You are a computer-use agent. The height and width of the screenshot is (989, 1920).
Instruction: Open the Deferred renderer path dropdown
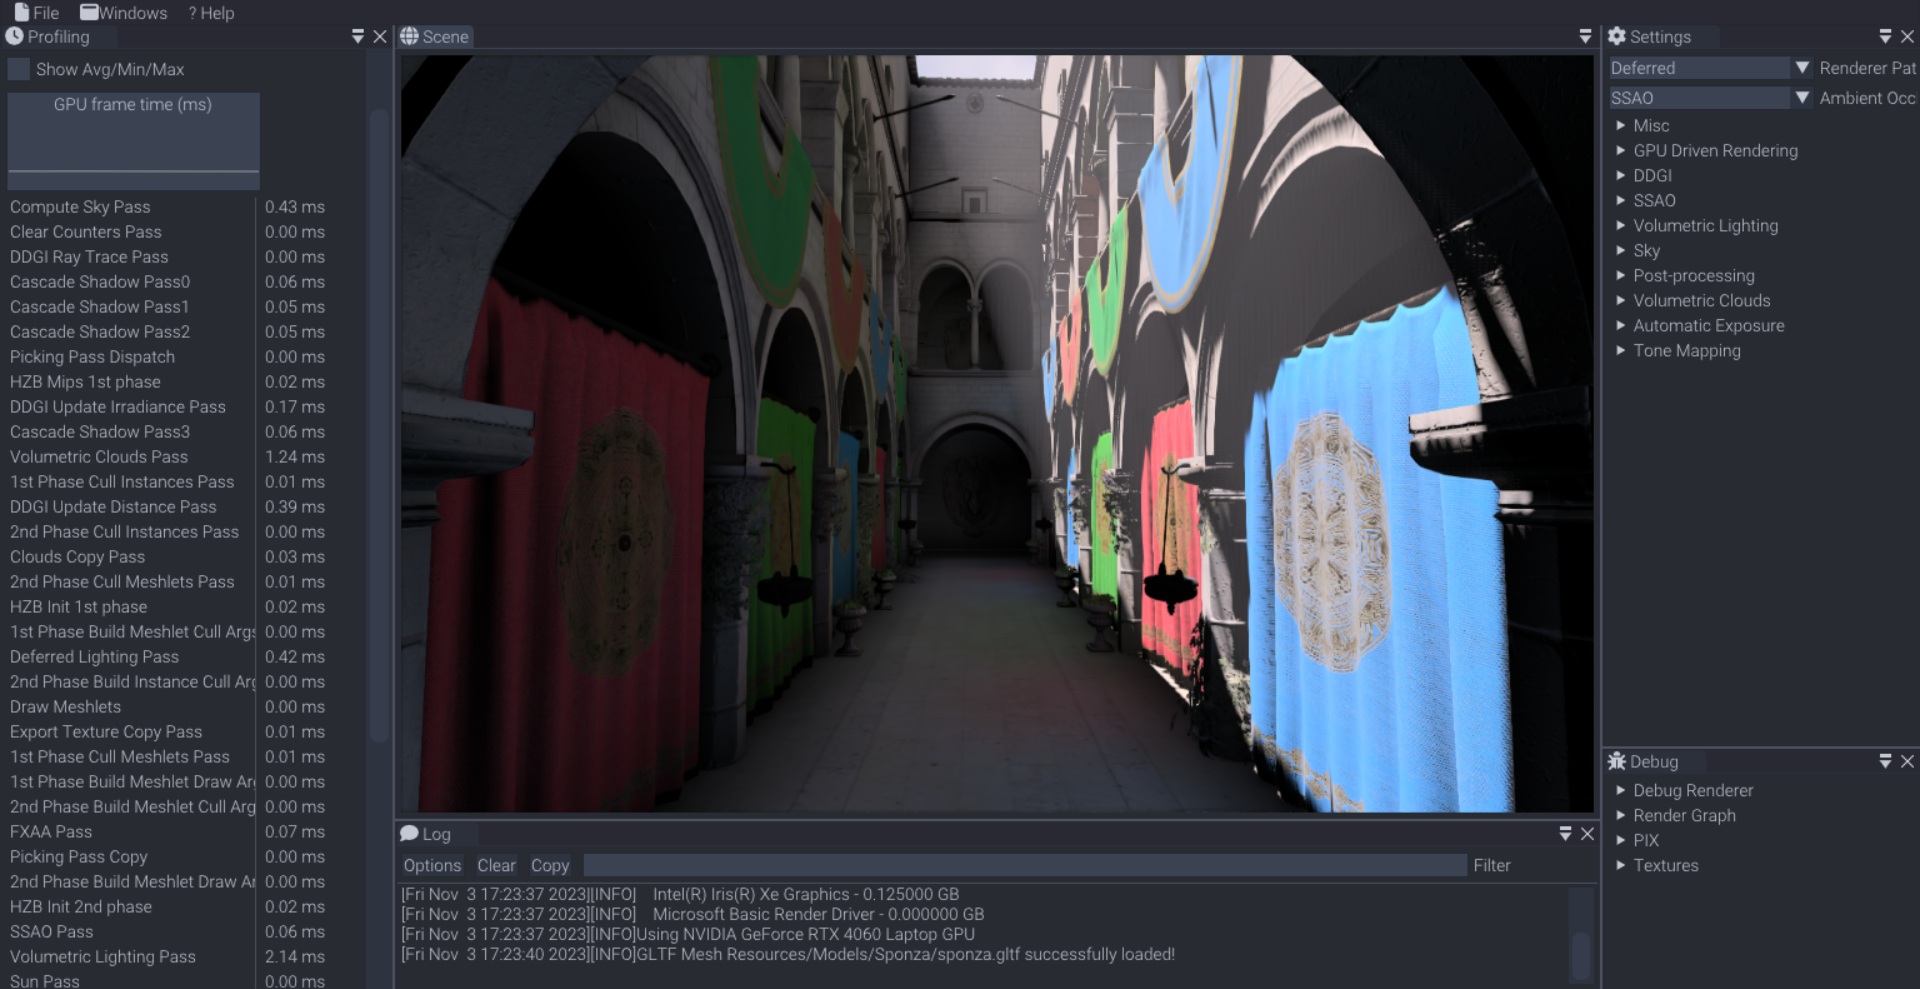1710,68
